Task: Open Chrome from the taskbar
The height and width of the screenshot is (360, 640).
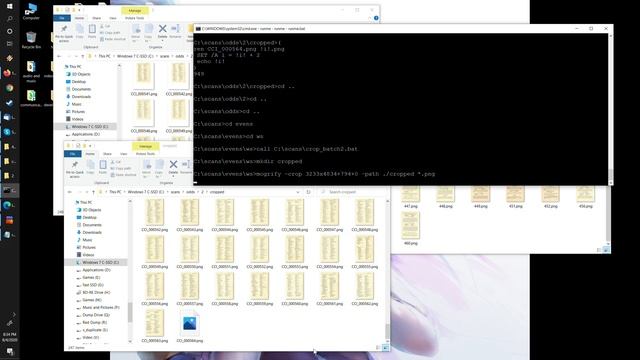Action: tap(9, 88)
